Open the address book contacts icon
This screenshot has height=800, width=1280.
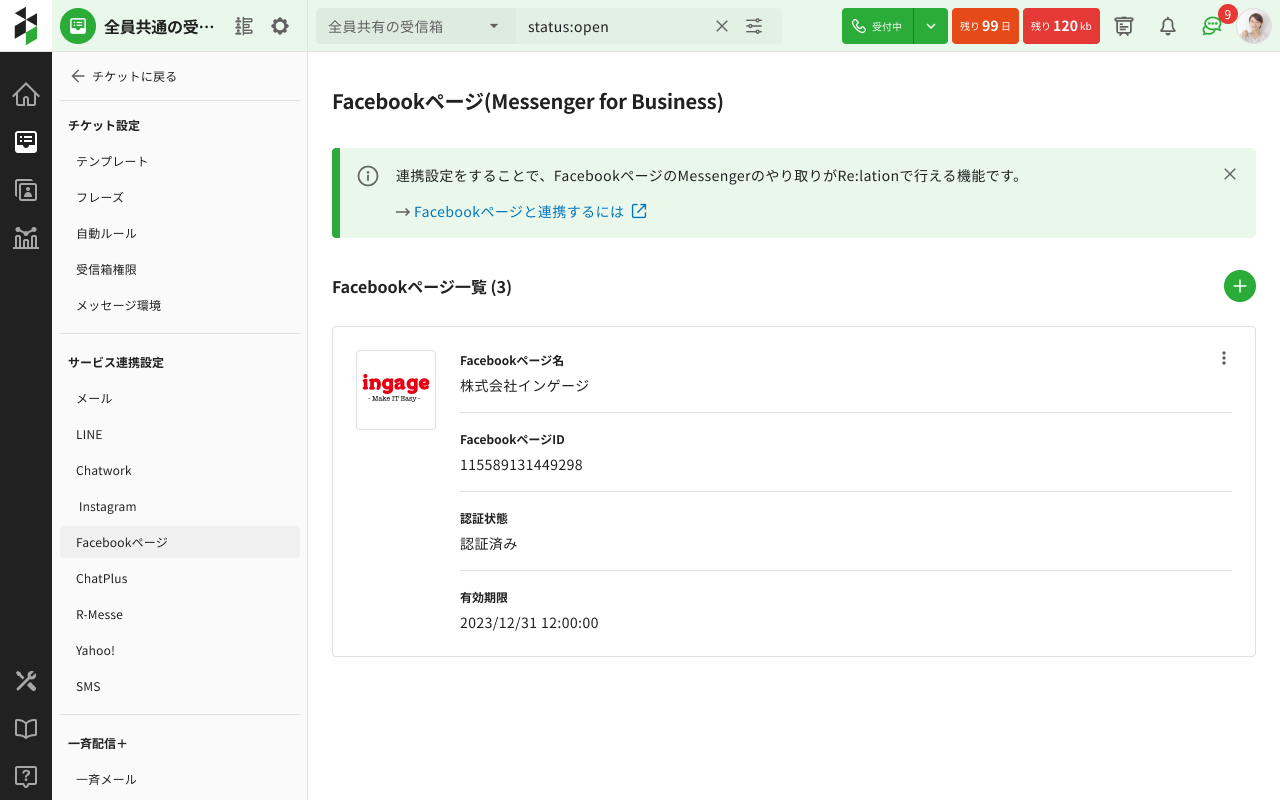coord(26,190)
